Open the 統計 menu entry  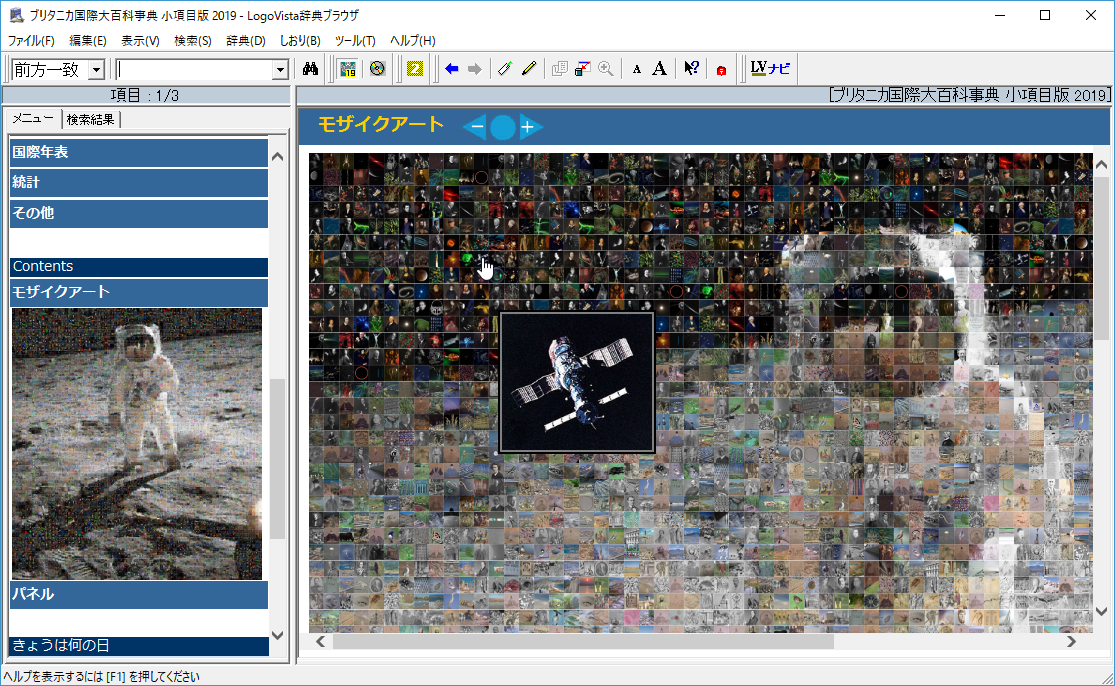tap(139, 183)
